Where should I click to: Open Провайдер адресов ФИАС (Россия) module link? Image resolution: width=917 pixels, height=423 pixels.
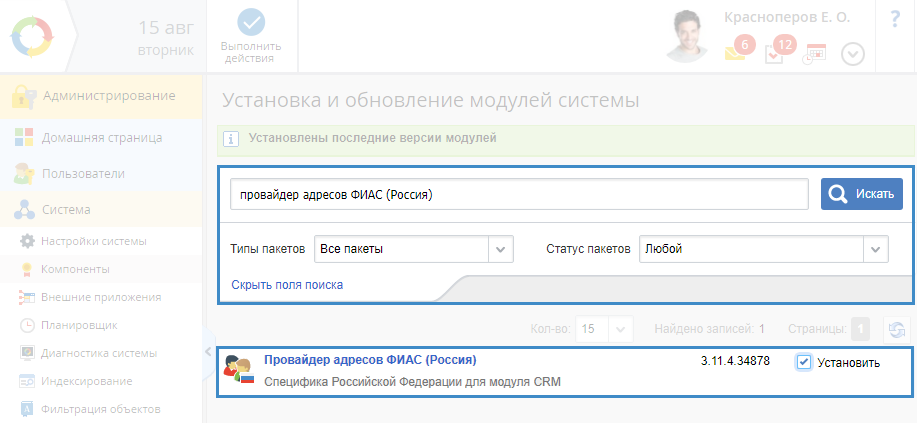click(x=370, y=360)
